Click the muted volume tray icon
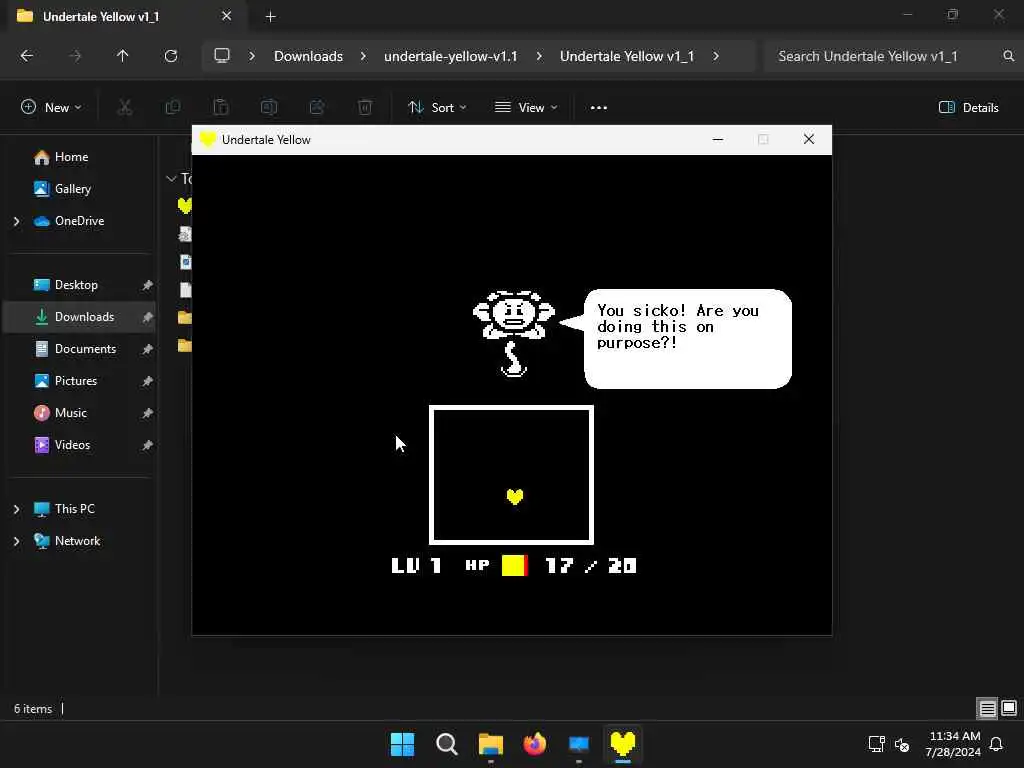 902,744
